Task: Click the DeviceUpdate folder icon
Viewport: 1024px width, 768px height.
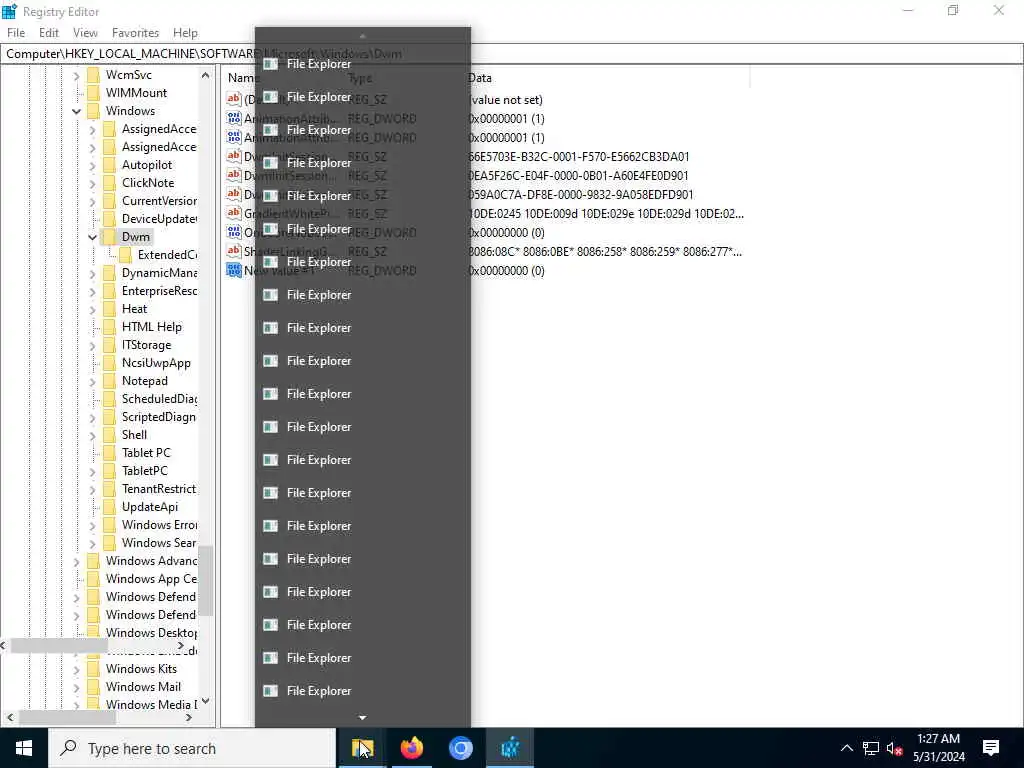Action: (110, 219)
